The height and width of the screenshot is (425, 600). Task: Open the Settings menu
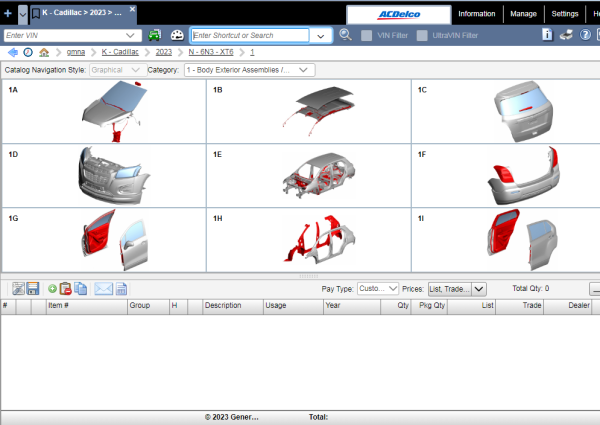click(564, 14)
